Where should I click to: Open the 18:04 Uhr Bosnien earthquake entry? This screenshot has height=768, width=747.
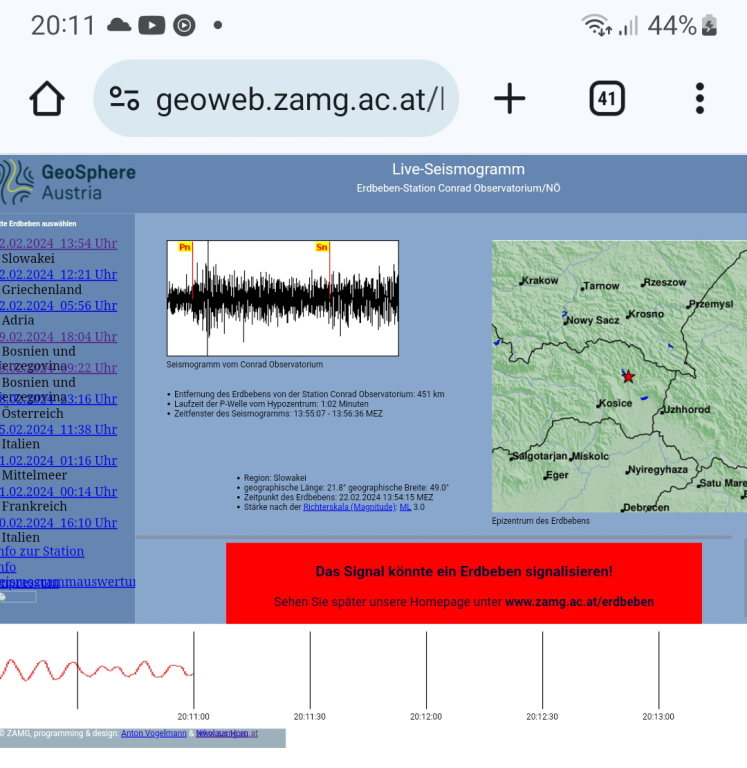(x=59, y=336)
